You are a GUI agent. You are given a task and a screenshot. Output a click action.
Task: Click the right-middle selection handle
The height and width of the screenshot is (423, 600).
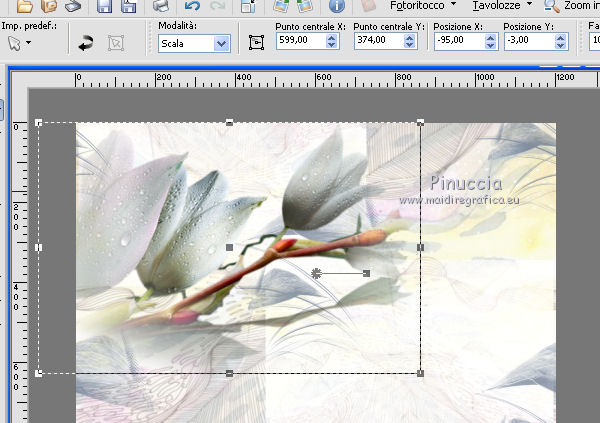(420, 248)
